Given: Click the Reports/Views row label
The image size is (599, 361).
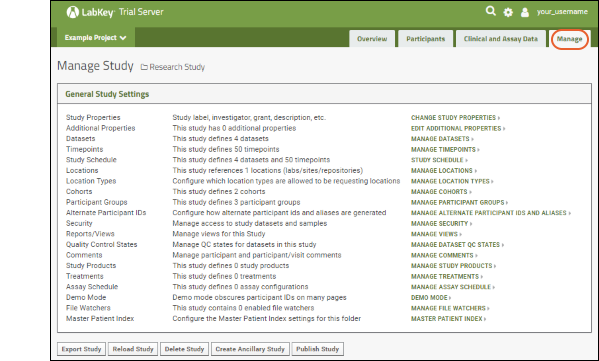Looking at the screenshot, I should coord(90,234).
